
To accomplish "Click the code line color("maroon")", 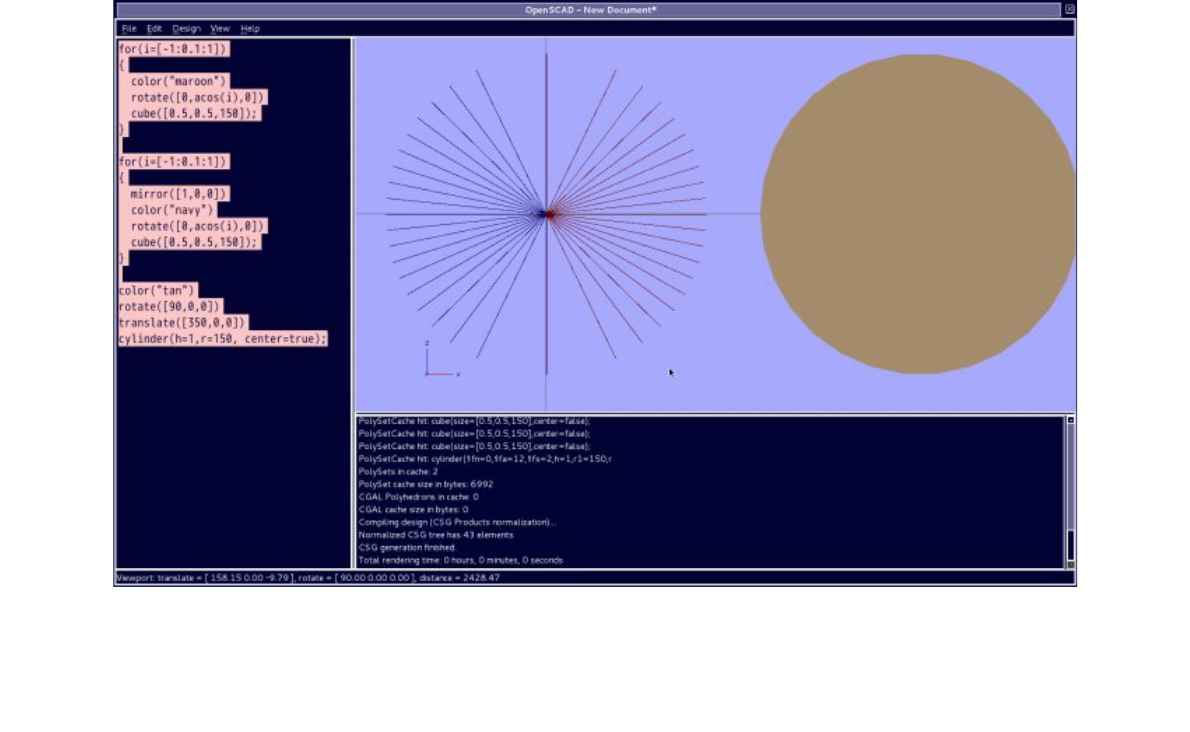I will click(178, 81).
